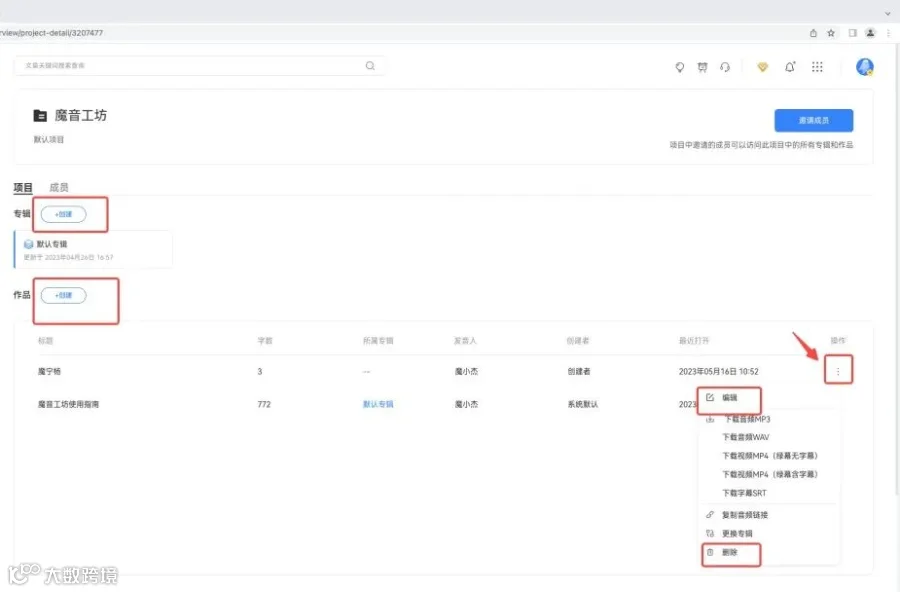900x592 pixels.
Task: Open the lightbulb tips icon
Action: click(680, 67)
